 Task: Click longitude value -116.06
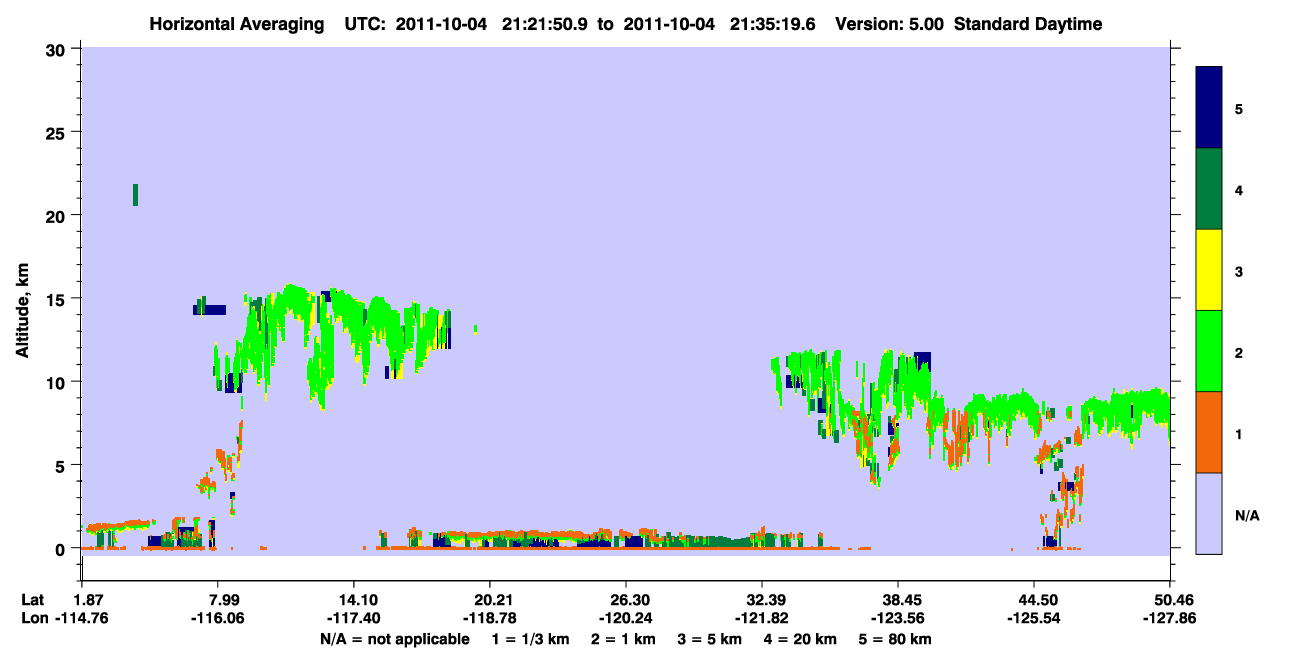tap(217, 619)
